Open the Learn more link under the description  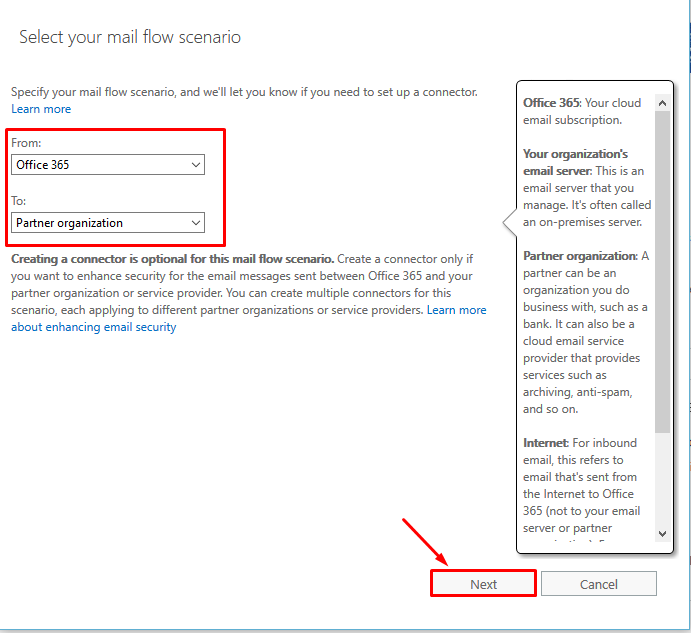(x=41, y=109)
